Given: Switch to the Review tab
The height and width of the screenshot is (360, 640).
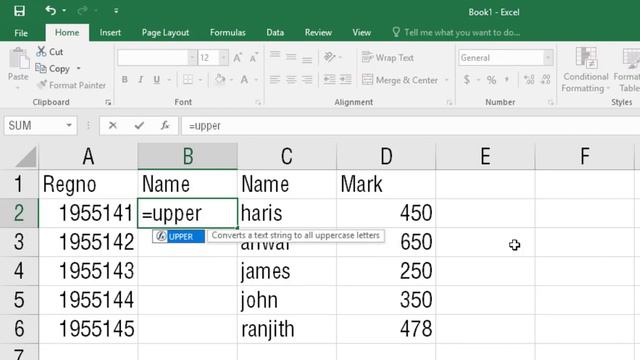Looking at the screenshot, I should click(x=318, y=33).
